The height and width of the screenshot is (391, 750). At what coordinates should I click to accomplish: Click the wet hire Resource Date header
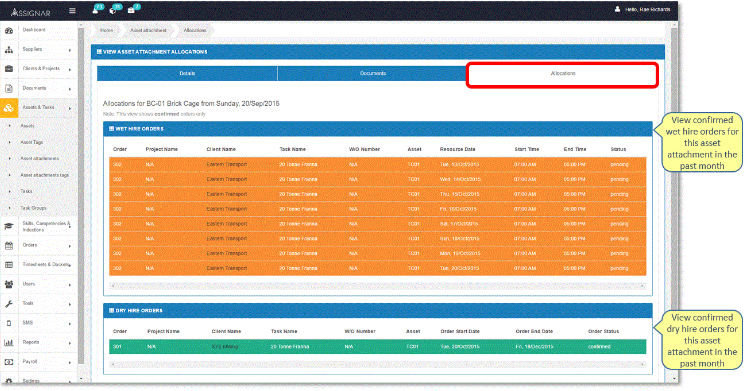click(x=457, y=149)
